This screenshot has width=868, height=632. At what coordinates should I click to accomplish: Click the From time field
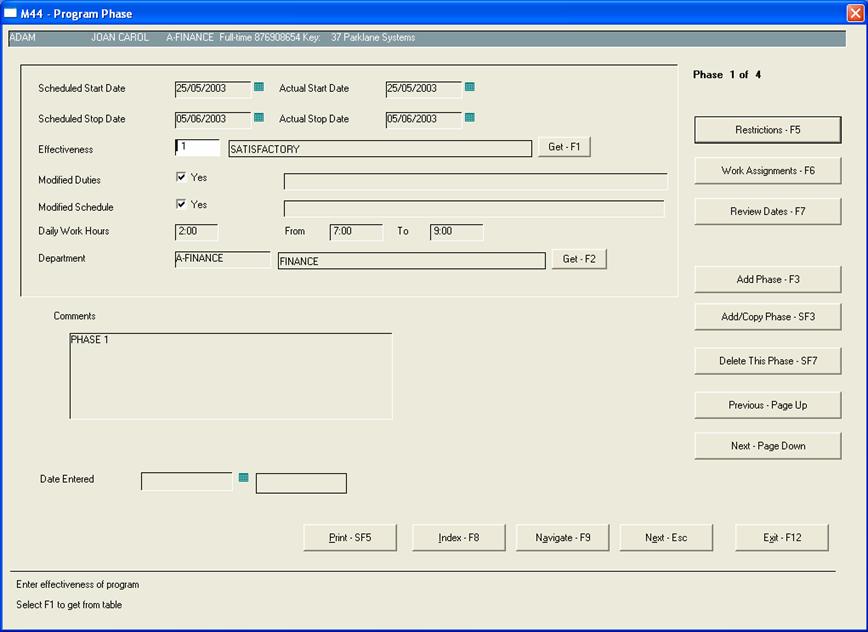(356, 232)
